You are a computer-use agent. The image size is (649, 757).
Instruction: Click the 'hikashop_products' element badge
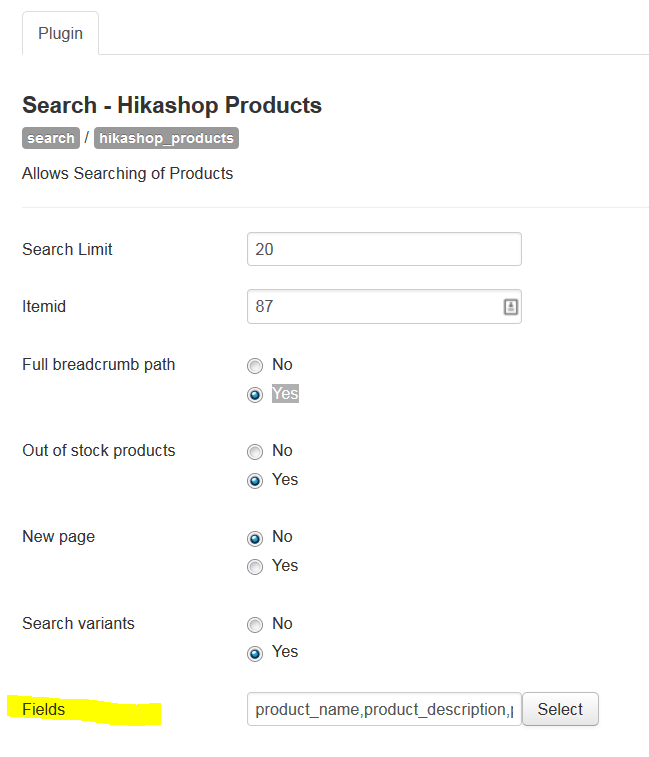pos(166,139)
